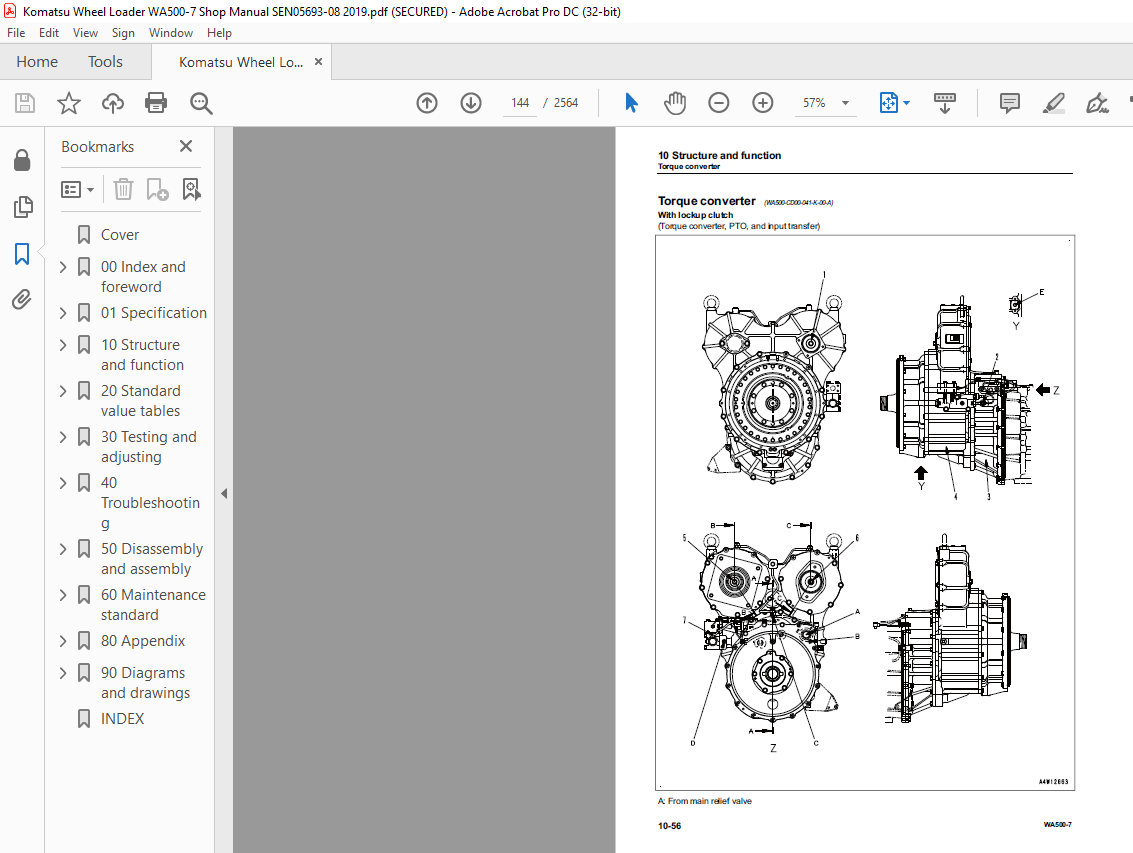This screenshot has height=853, width=1133.
Task: Open page thumbnails panel
Action: pos(22,207)
